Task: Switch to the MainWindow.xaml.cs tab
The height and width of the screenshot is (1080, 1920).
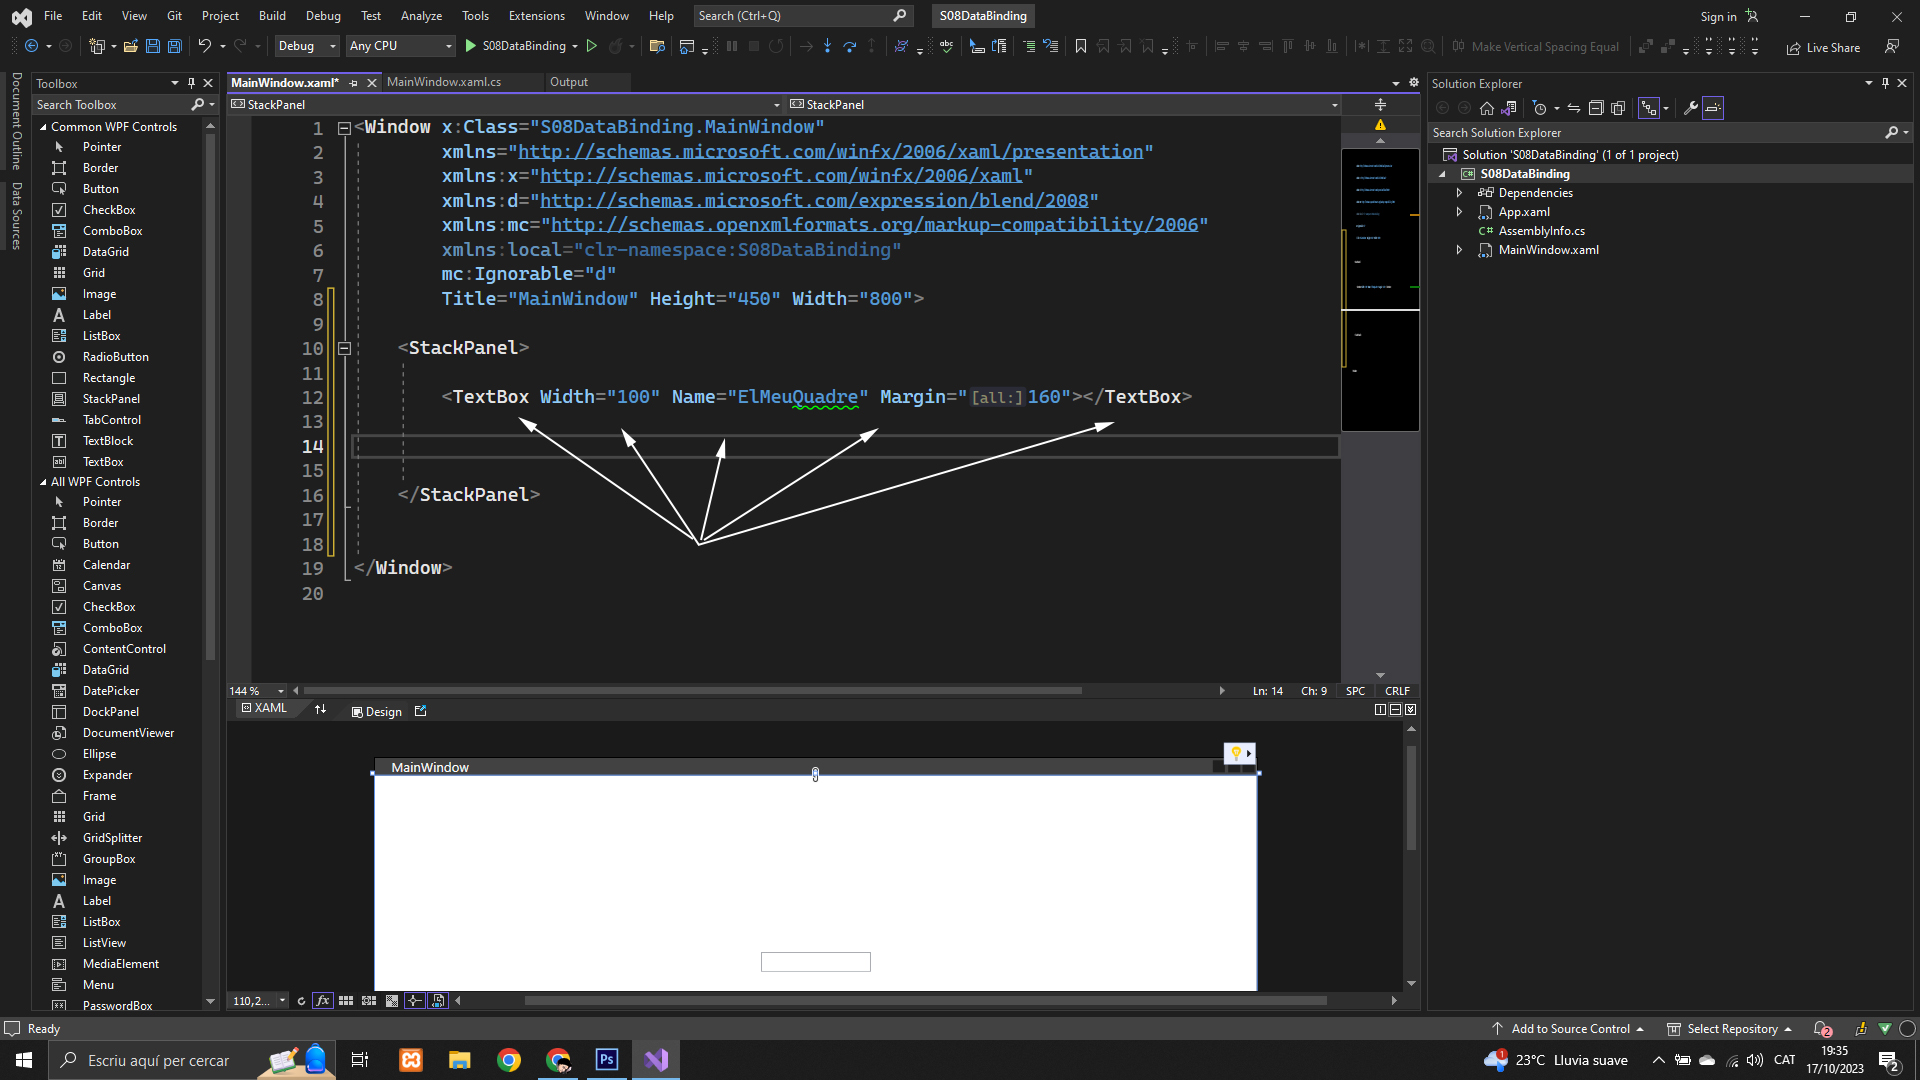Action: [444, 82]
